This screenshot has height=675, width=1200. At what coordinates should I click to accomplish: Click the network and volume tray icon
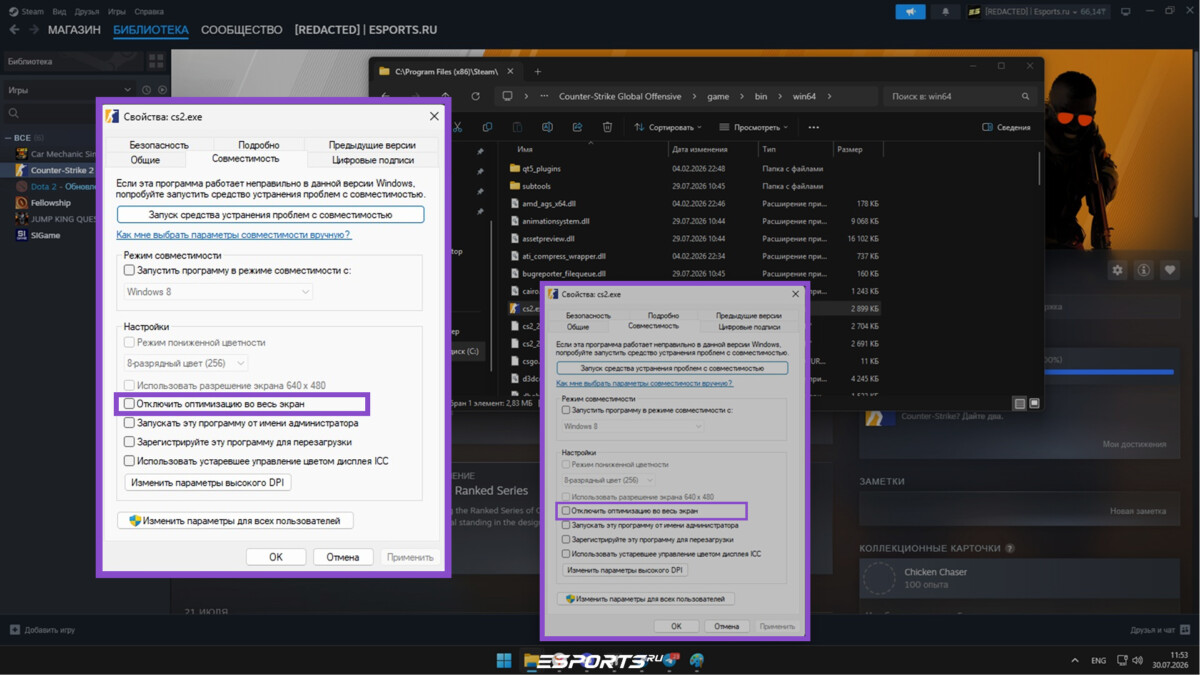(1129, 661)
